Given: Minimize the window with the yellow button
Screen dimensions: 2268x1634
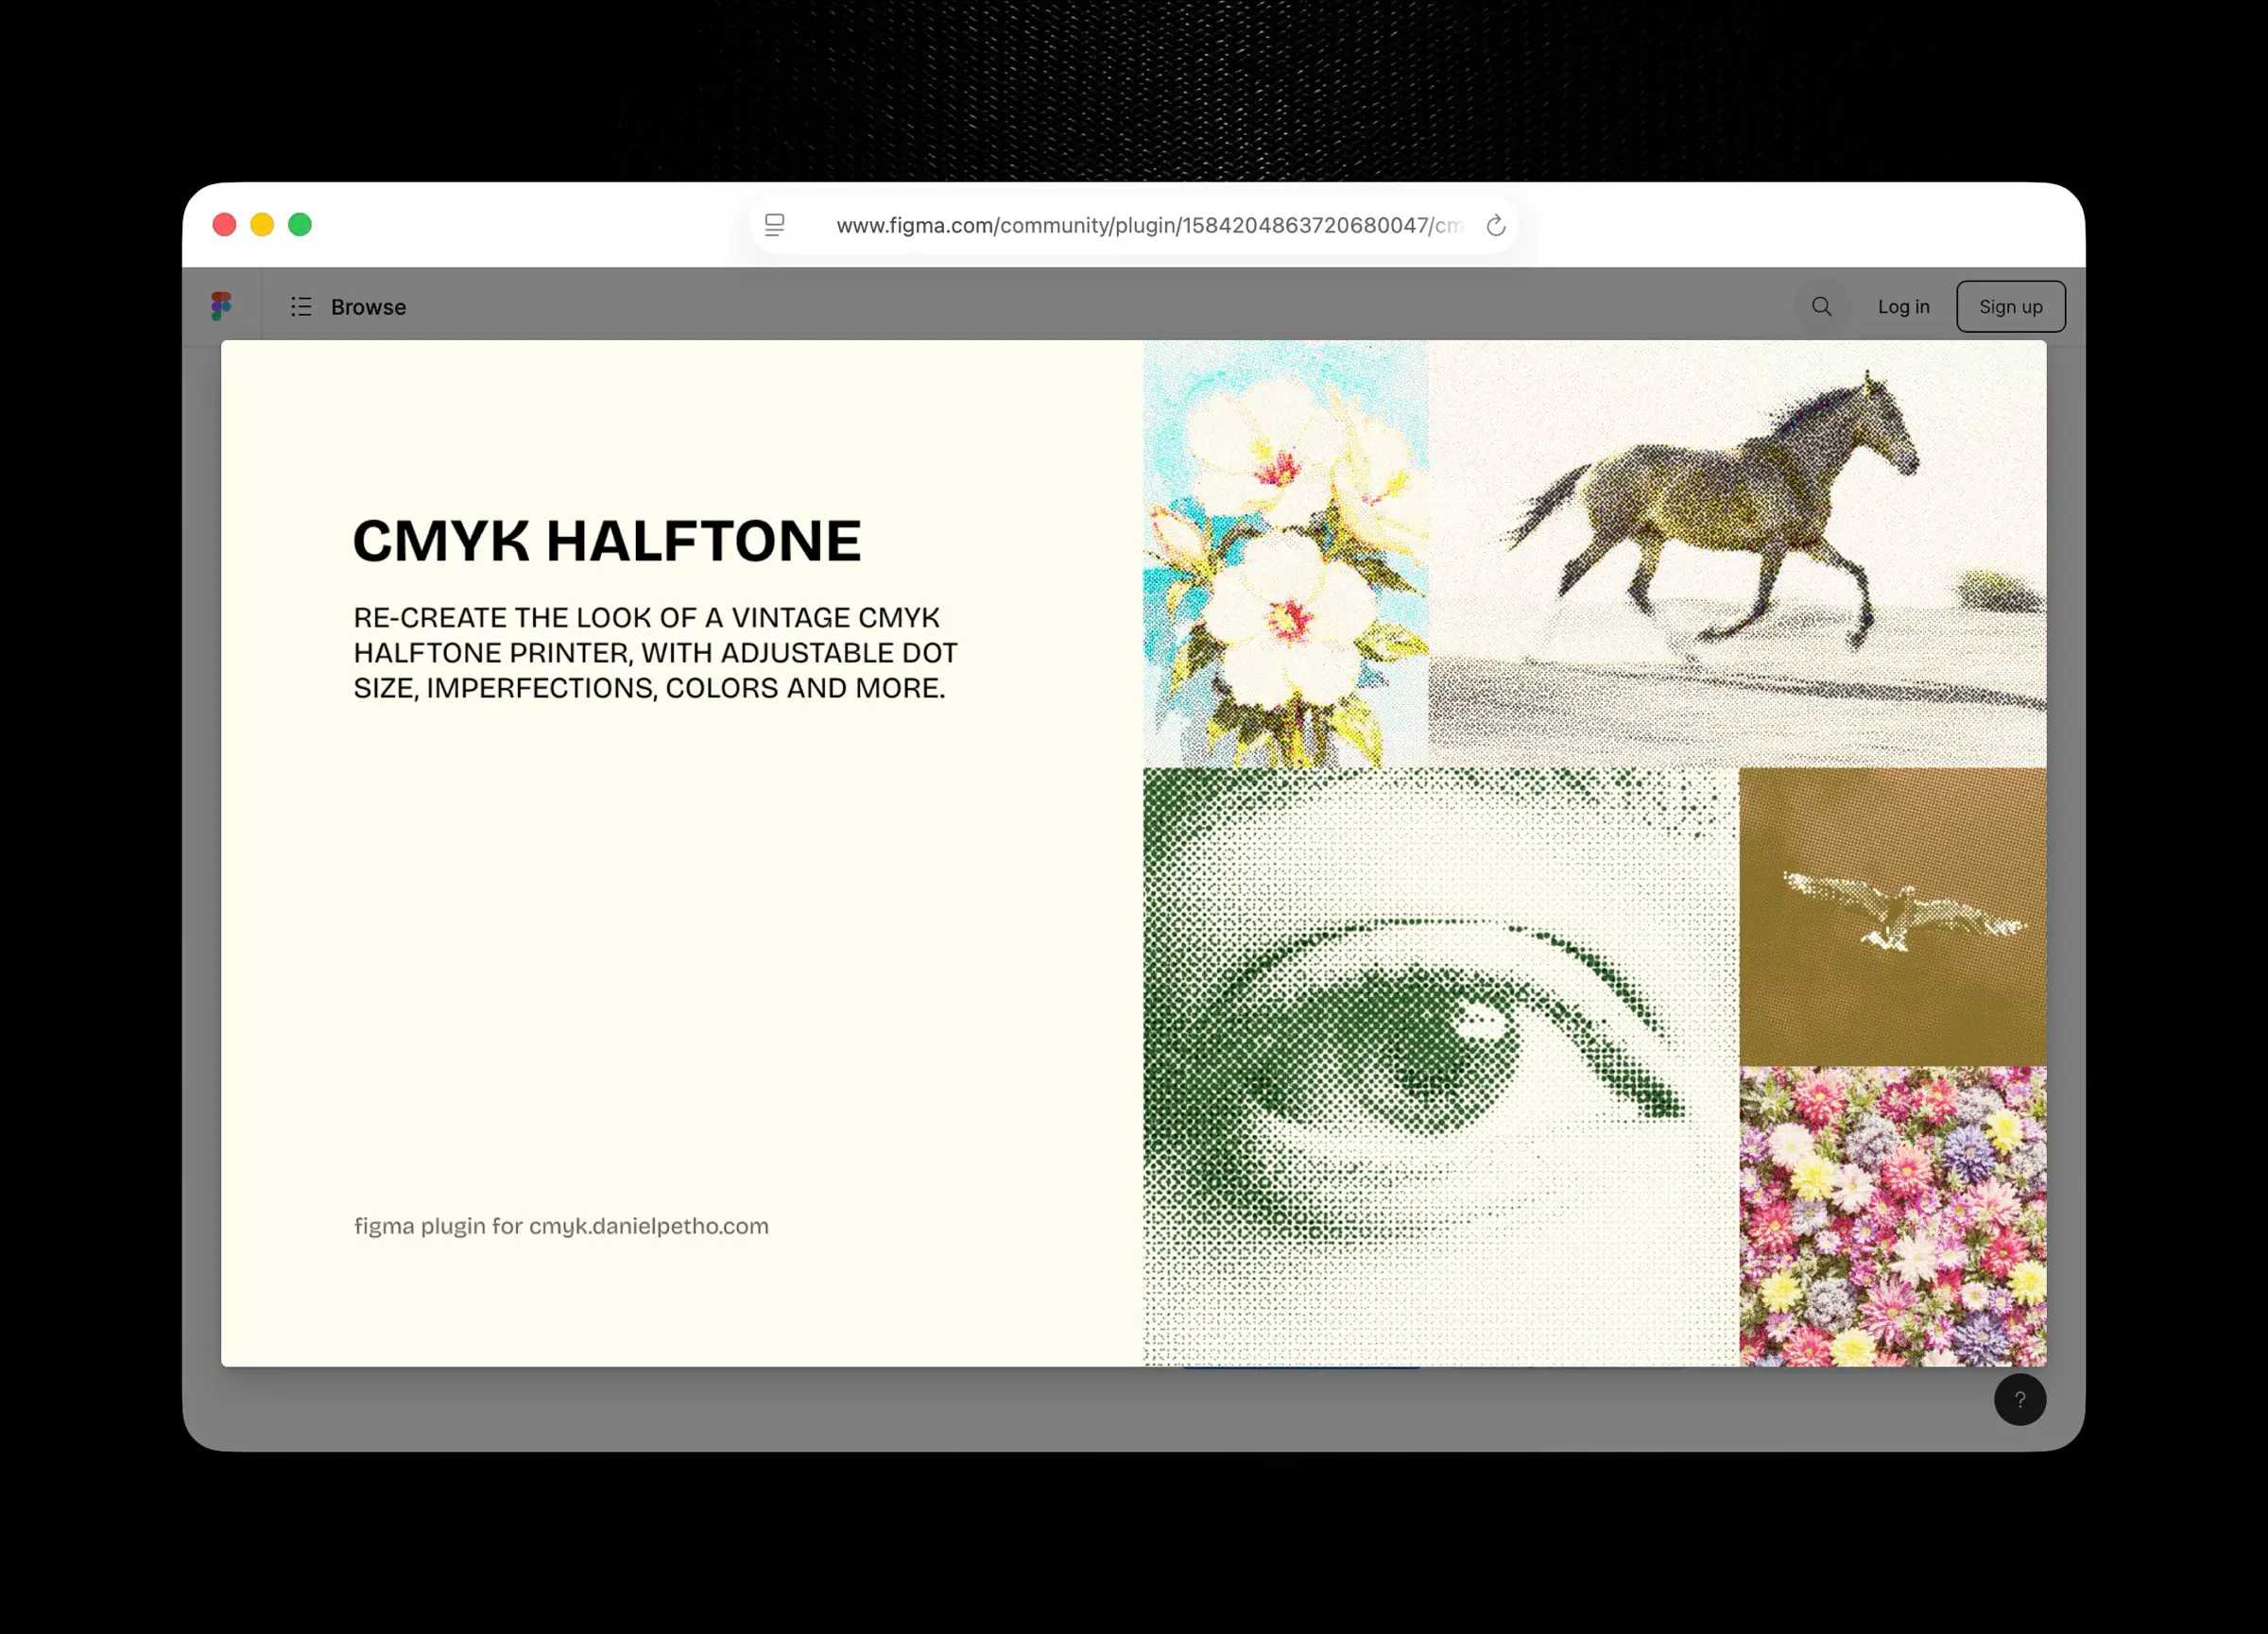Looking at the screenshot, I should [262, 225].
